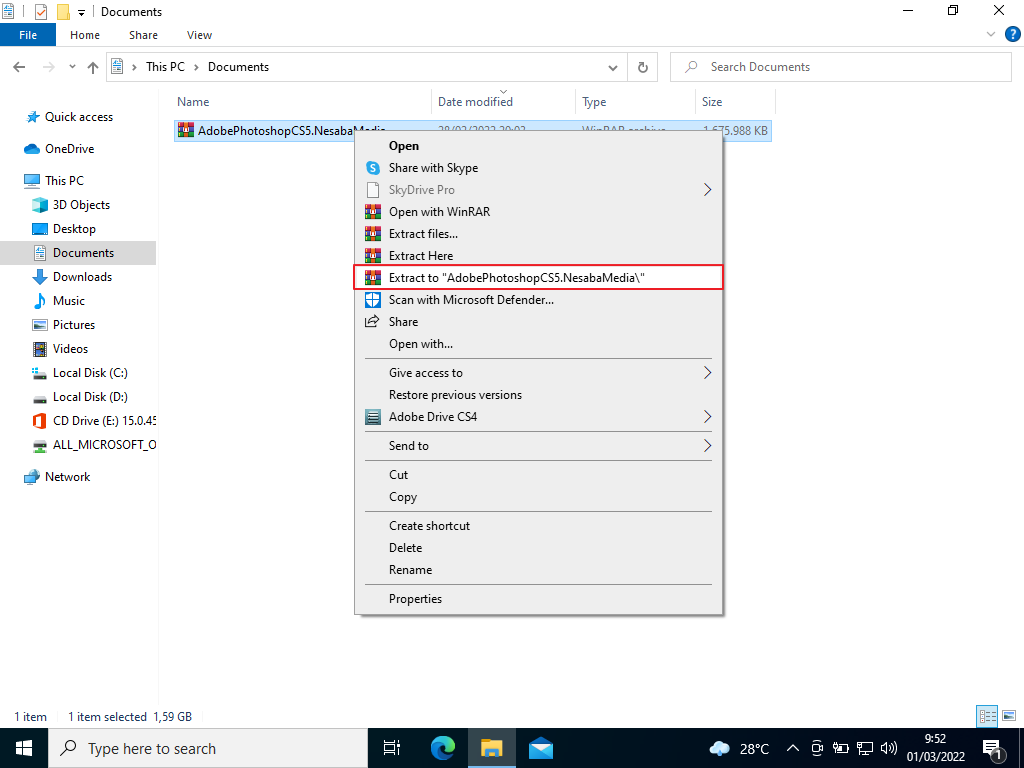Image resolution: width=1024 pixels, height=768 pixels.
Task: Expand Send to submenu arrow
Action: pos(707,445)
